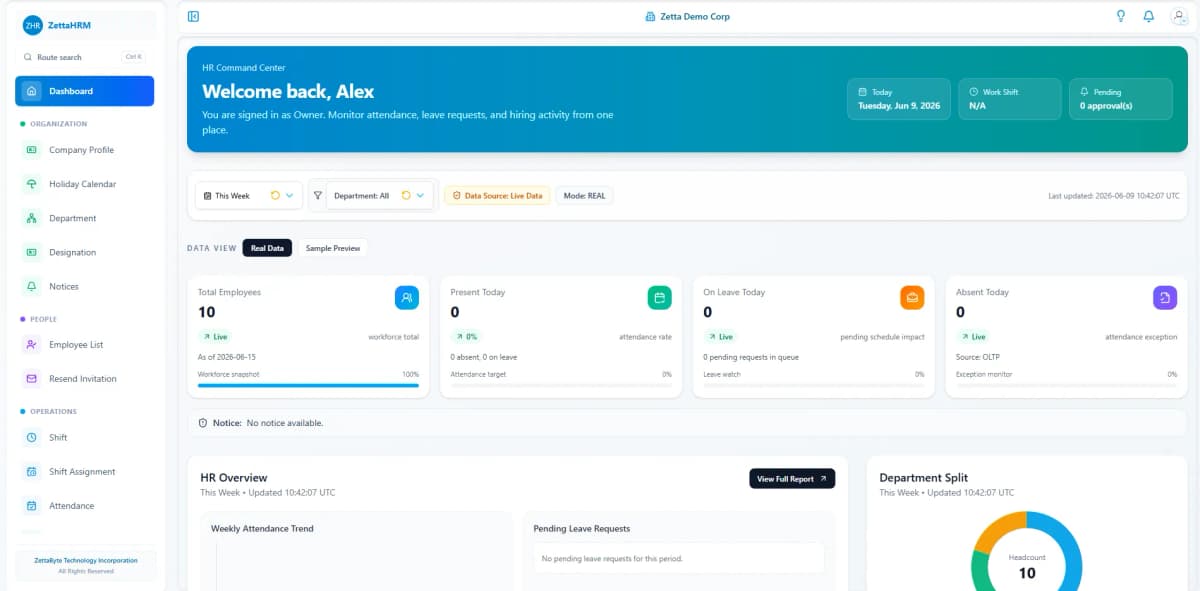Open the lightbulb tips icon

coord(1121,16)
